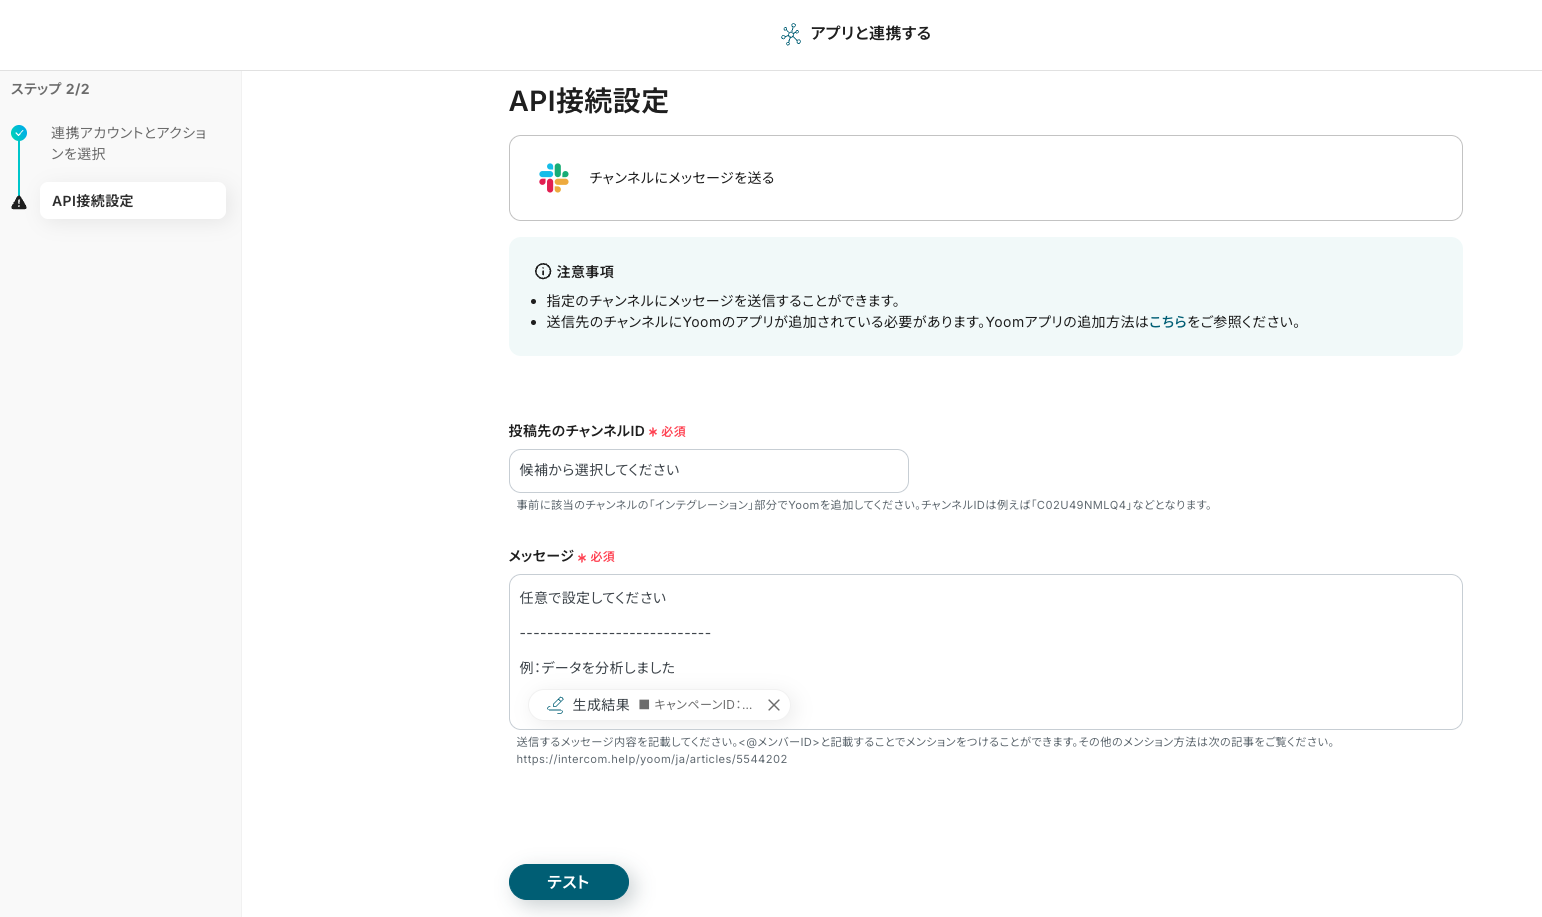
Task: Remove the 生成結果 chip with X
Action: tap(774, 705)
